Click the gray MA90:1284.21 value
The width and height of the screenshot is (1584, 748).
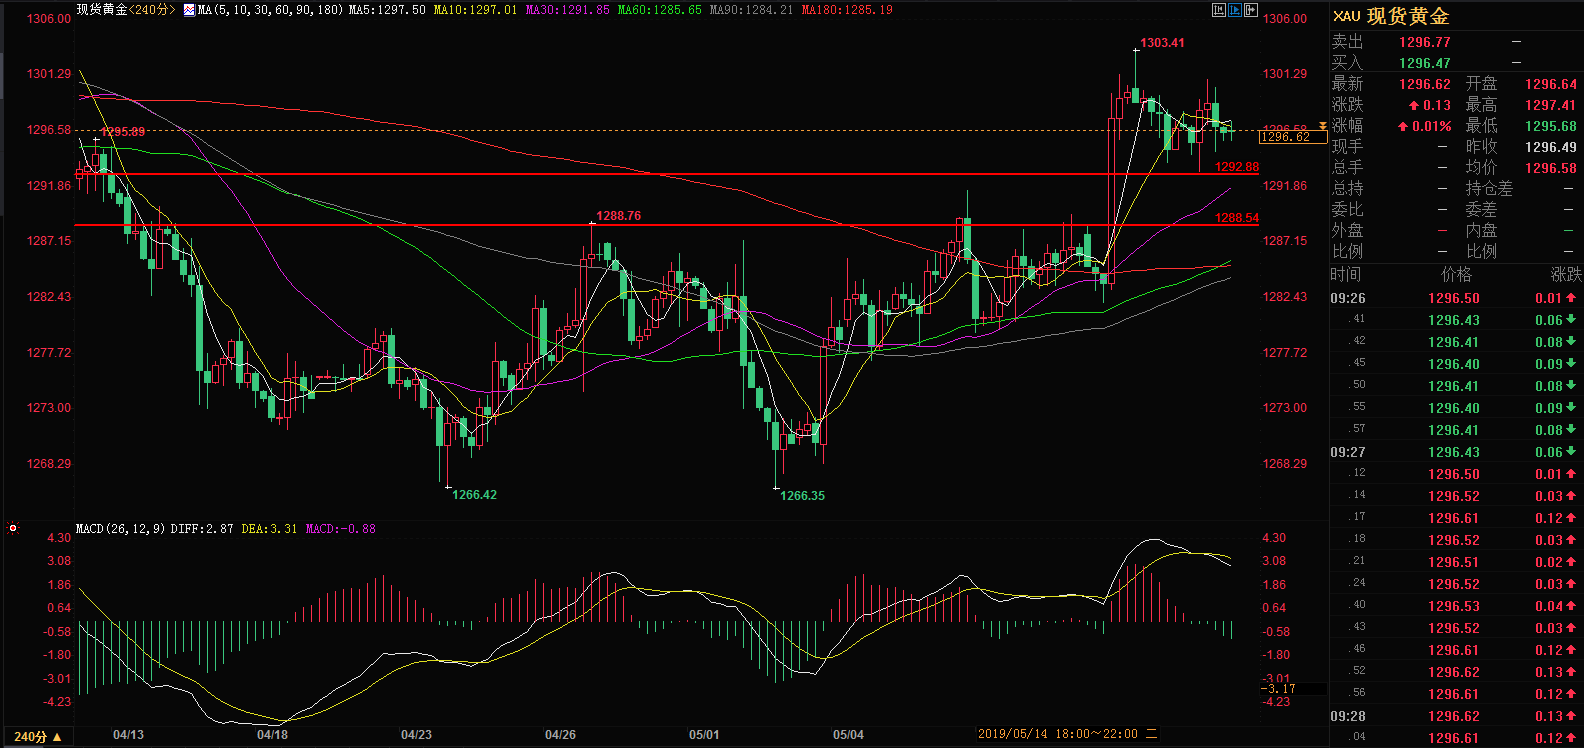pos(751,10)
